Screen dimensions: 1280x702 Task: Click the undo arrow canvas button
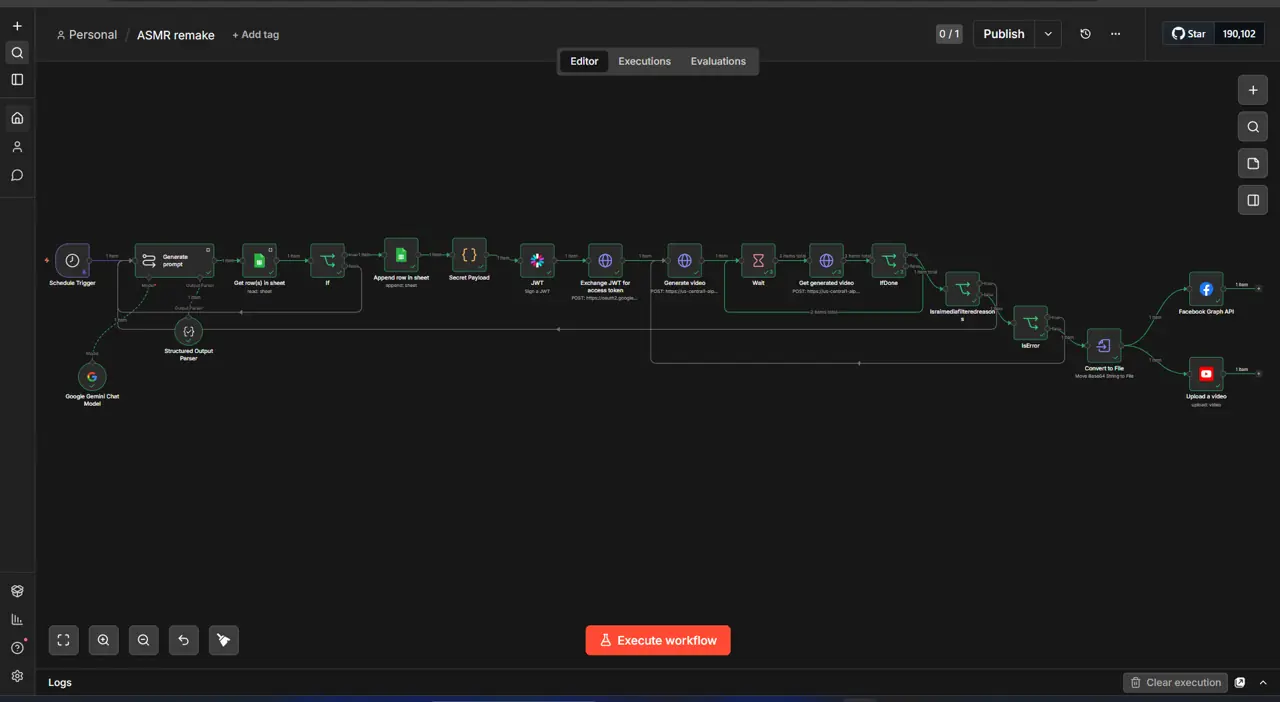click(183, 640)
